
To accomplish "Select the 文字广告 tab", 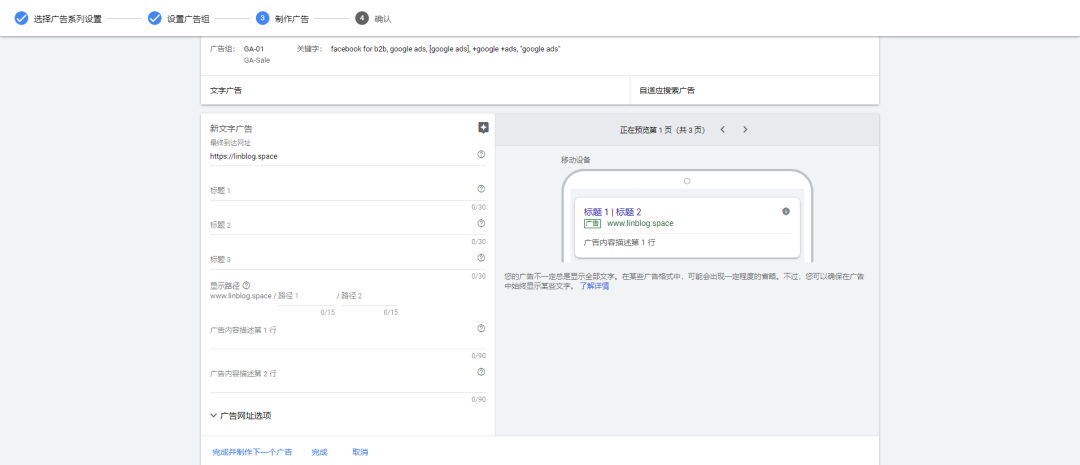I will [x=415, y=90].
